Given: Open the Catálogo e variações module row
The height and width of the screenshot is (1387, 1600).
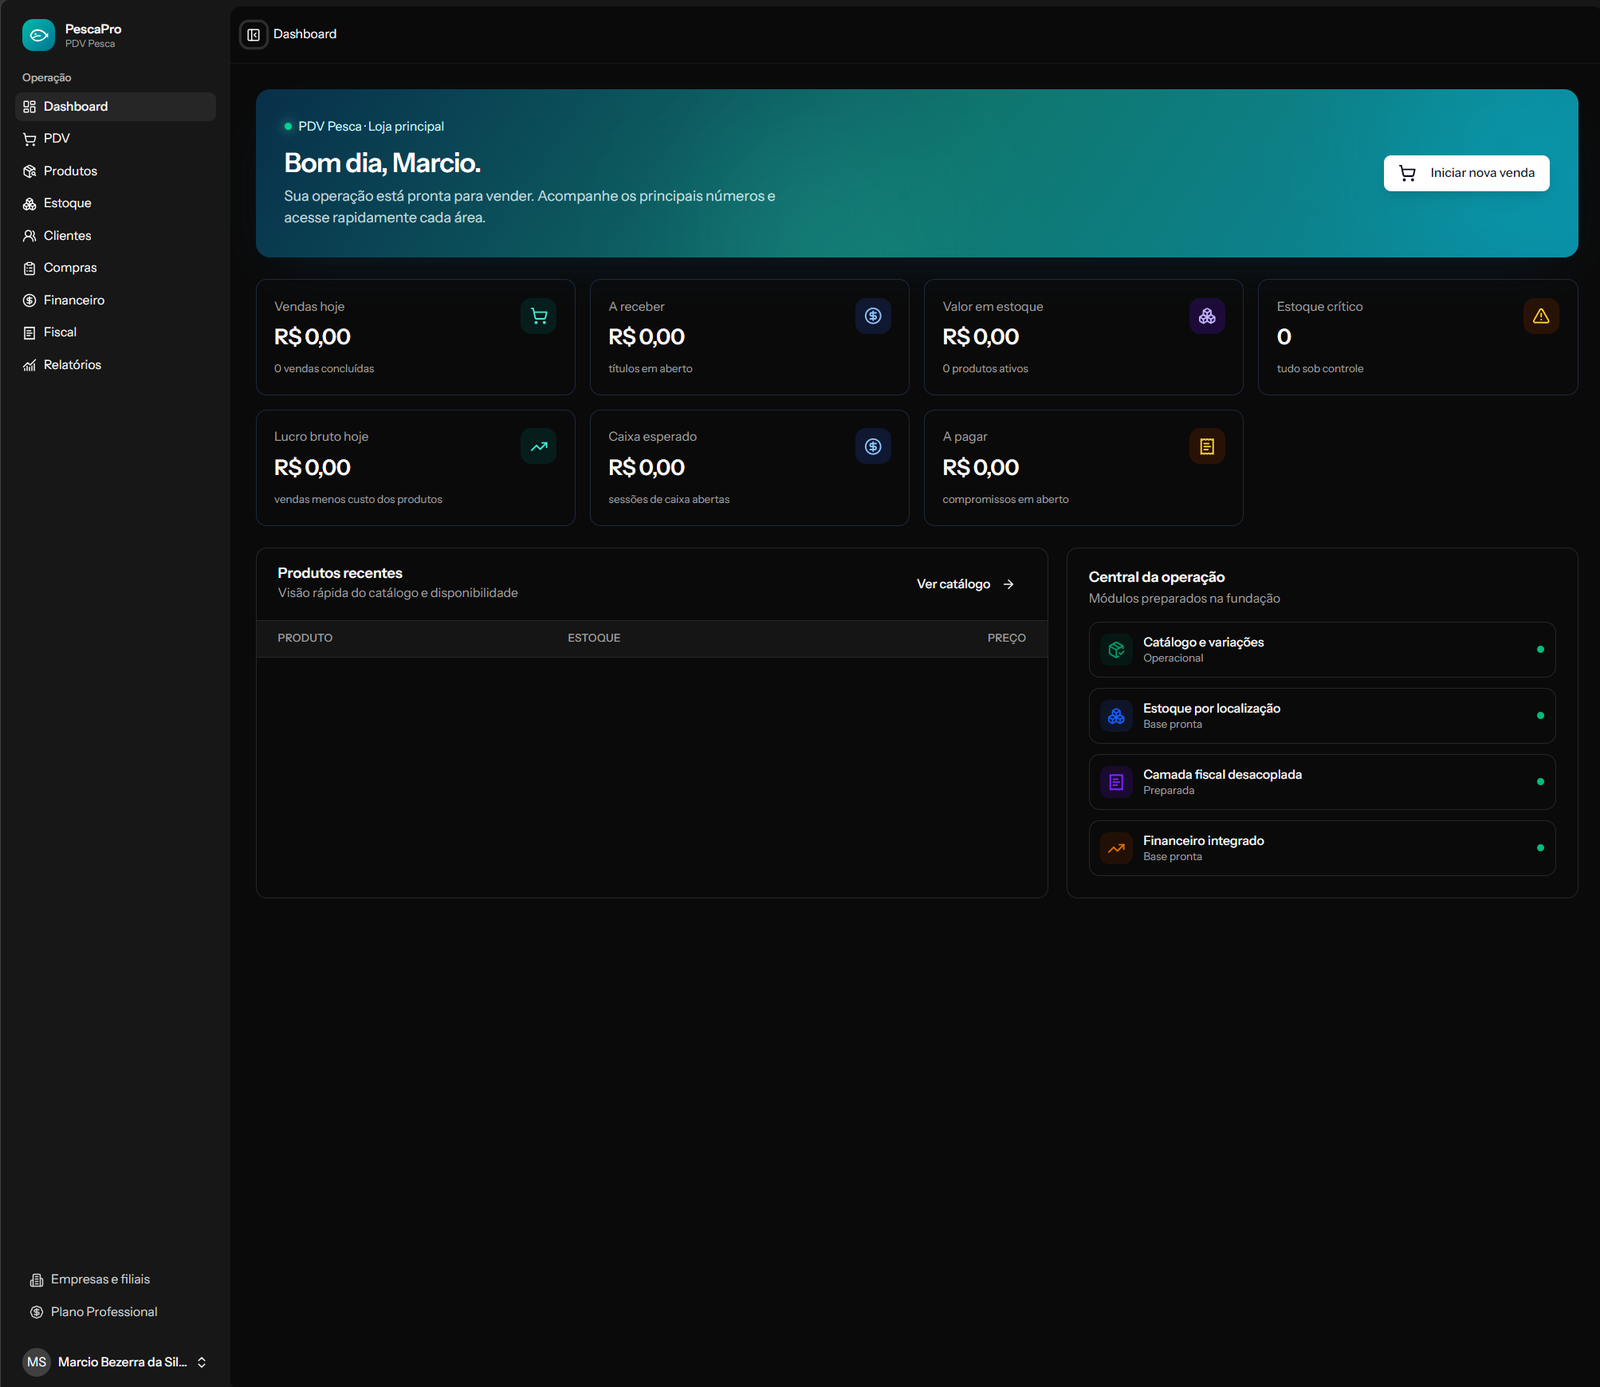Looking at the screenshot, I should 1322,650.
